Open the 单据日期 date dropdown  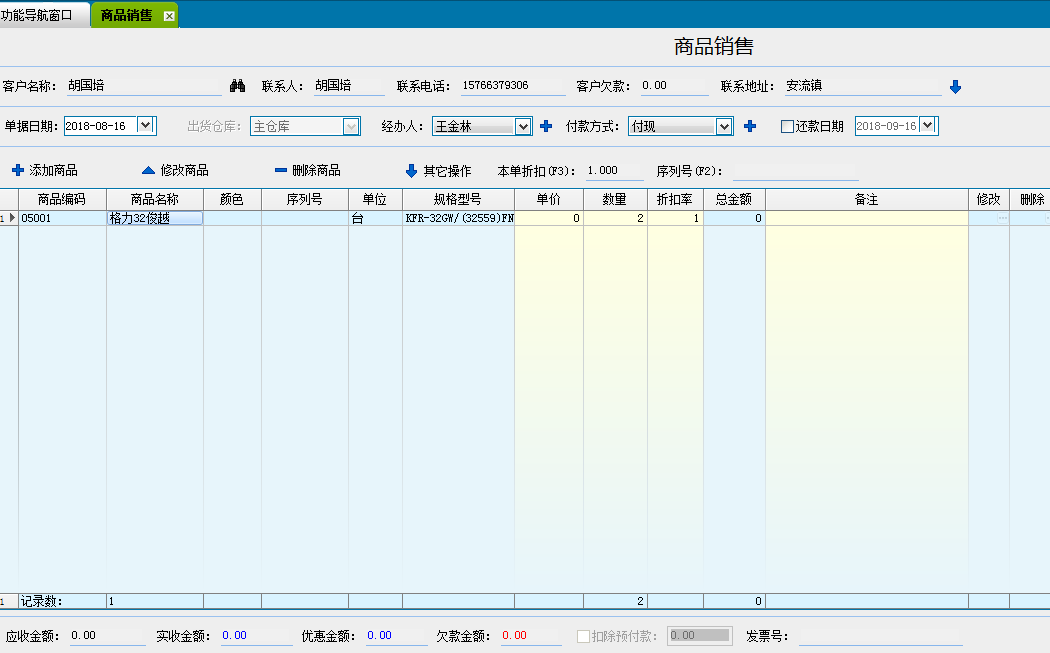[146, 126]
